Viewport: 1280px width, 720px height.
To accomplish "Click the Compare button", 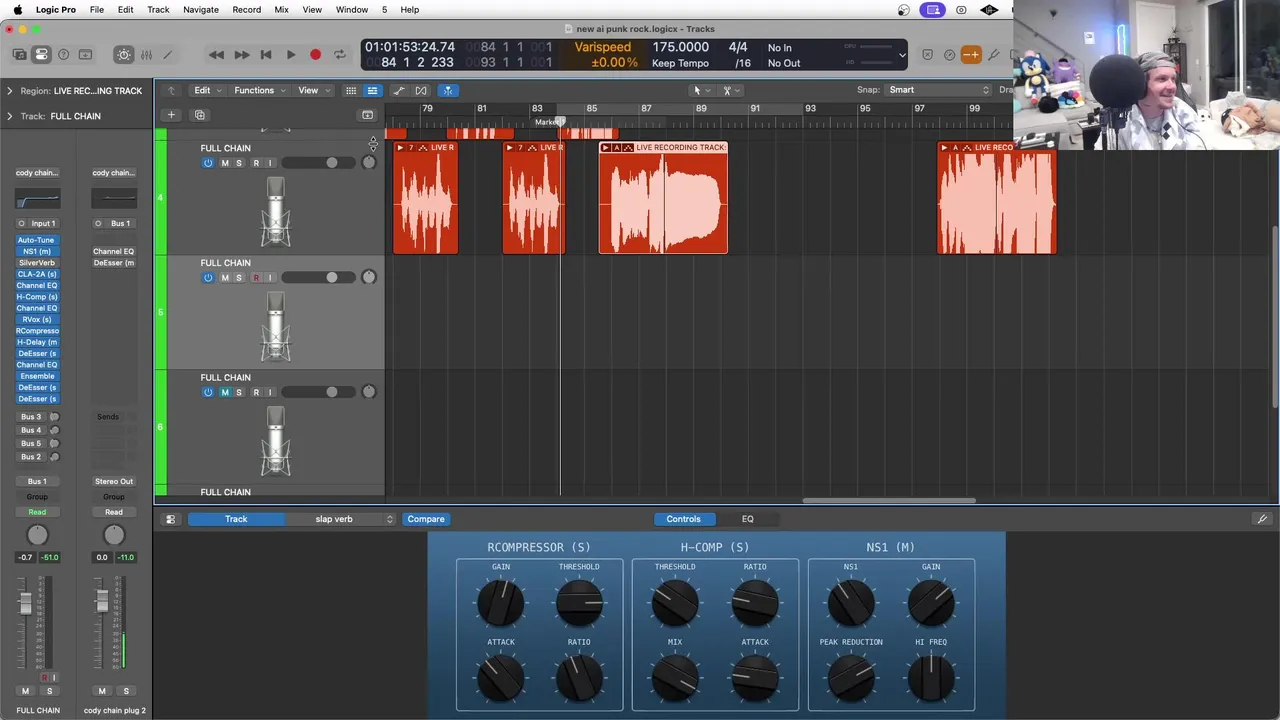I will [x=426, y=519].
